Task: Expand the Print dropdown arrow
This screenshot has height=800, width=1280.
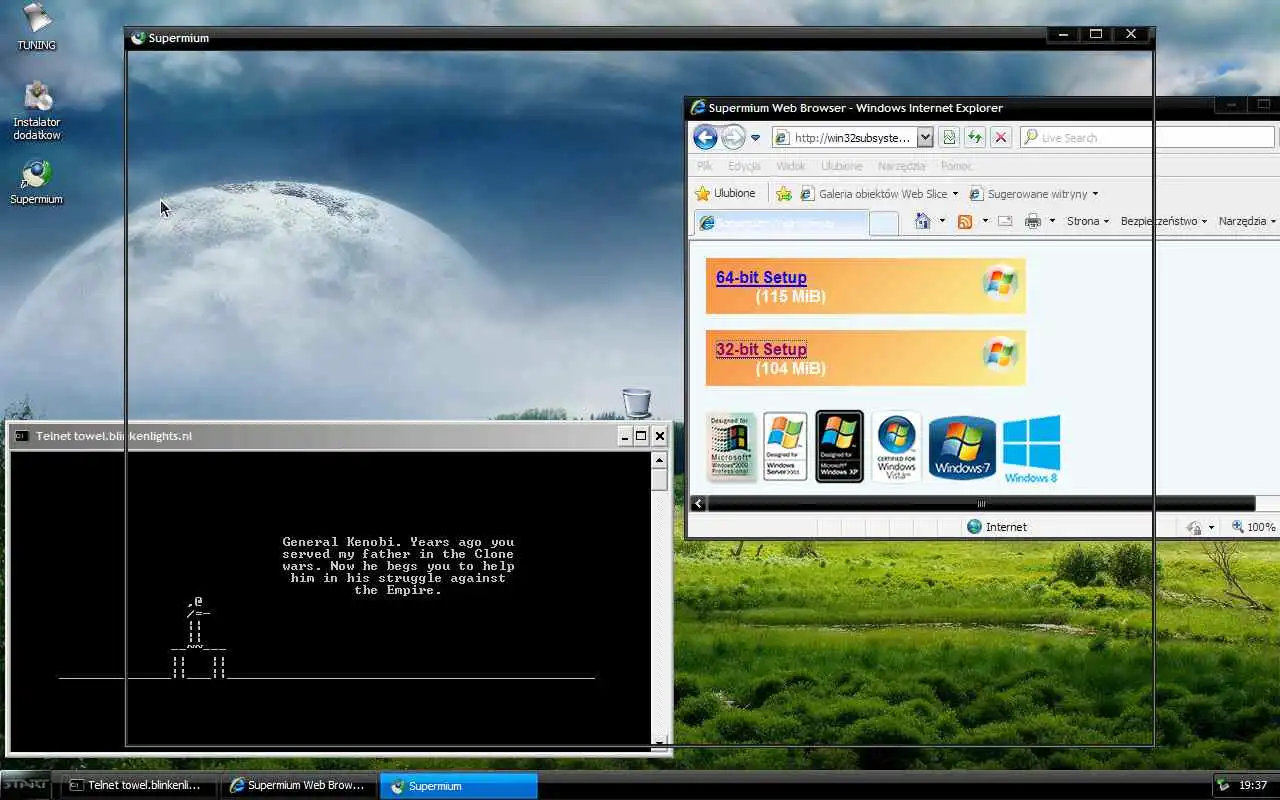Action: [x=1052, y=221]
